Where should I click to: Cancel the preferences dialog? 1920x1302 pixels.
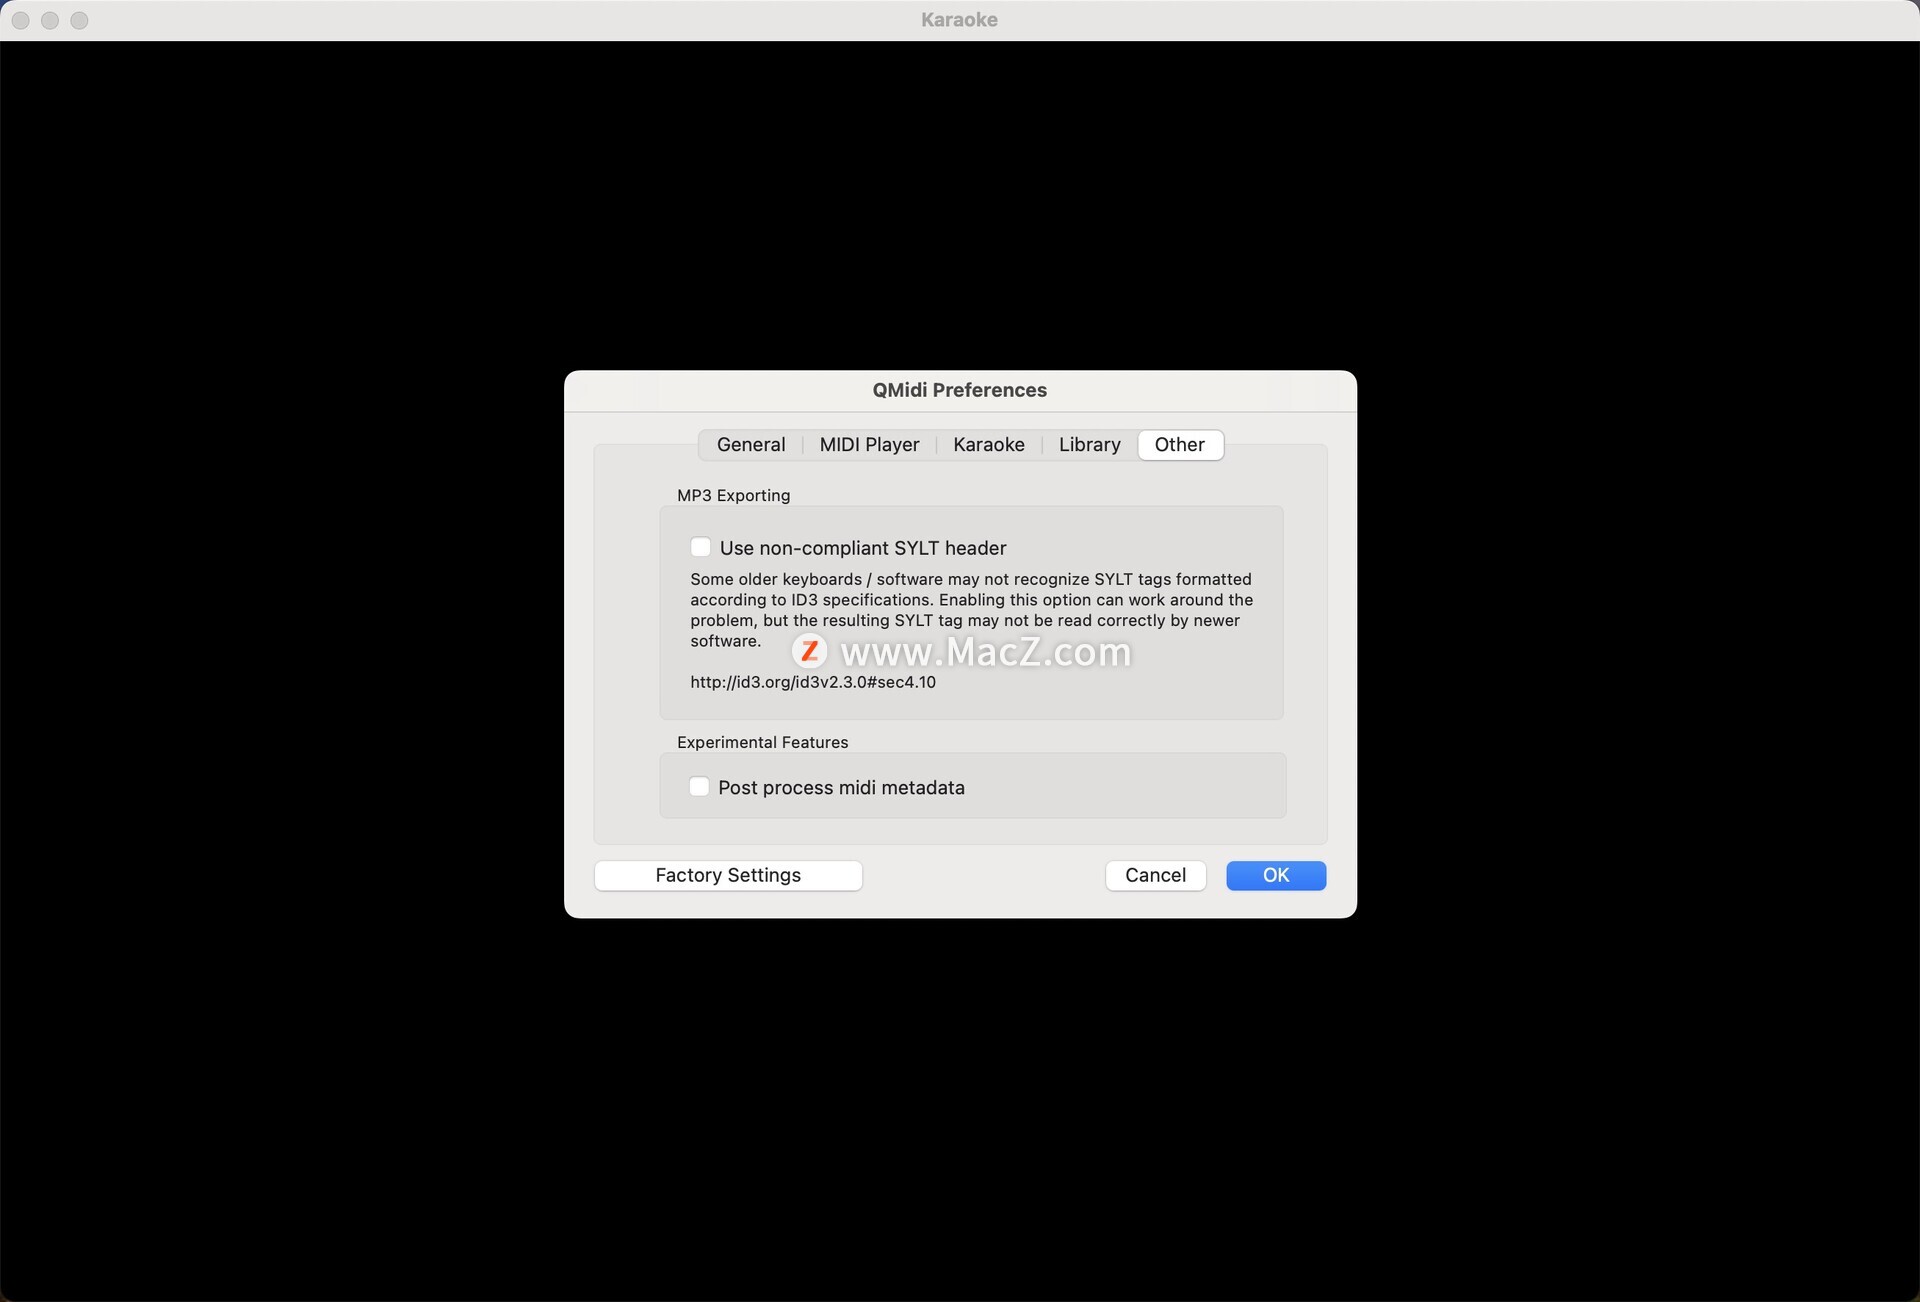coord(1154,875)
